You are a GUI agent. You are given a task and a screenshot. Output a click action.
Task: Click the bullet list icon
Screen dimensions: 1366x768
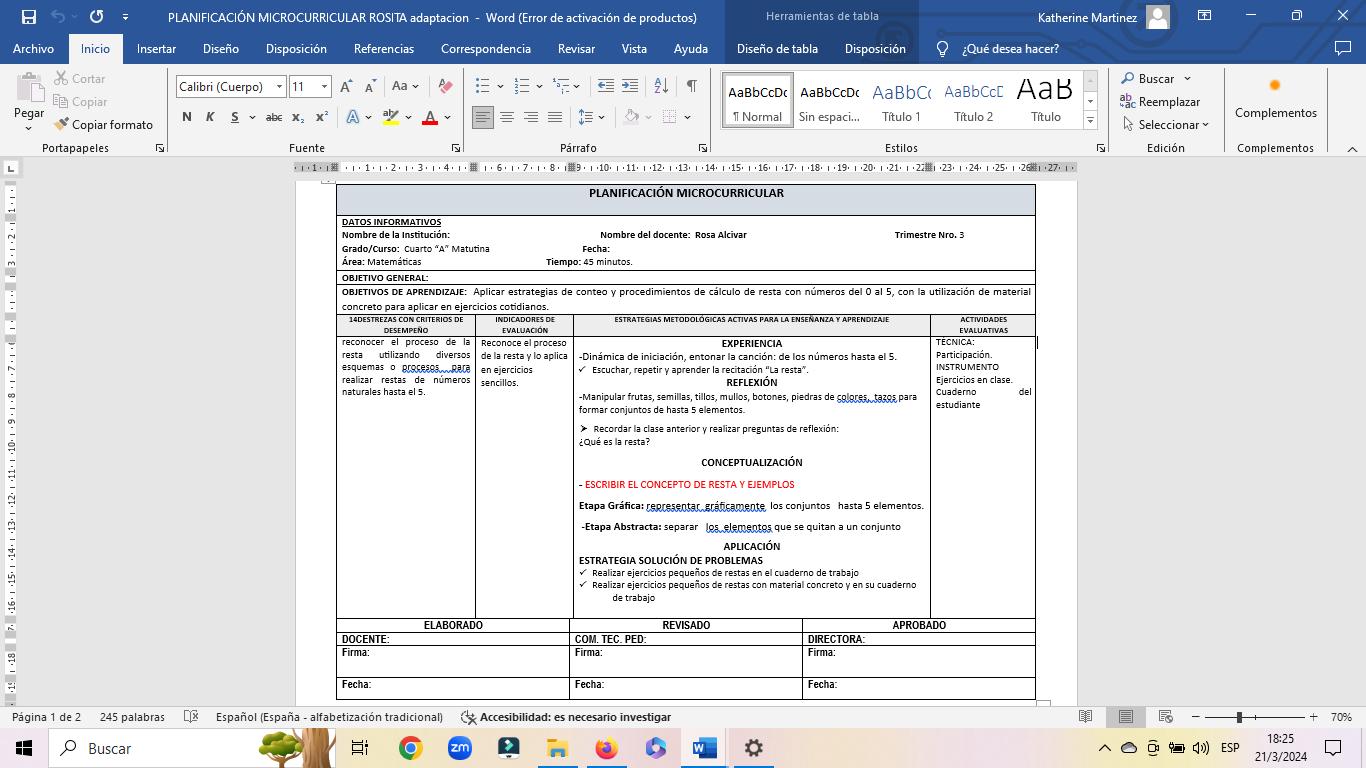(483, 87)
